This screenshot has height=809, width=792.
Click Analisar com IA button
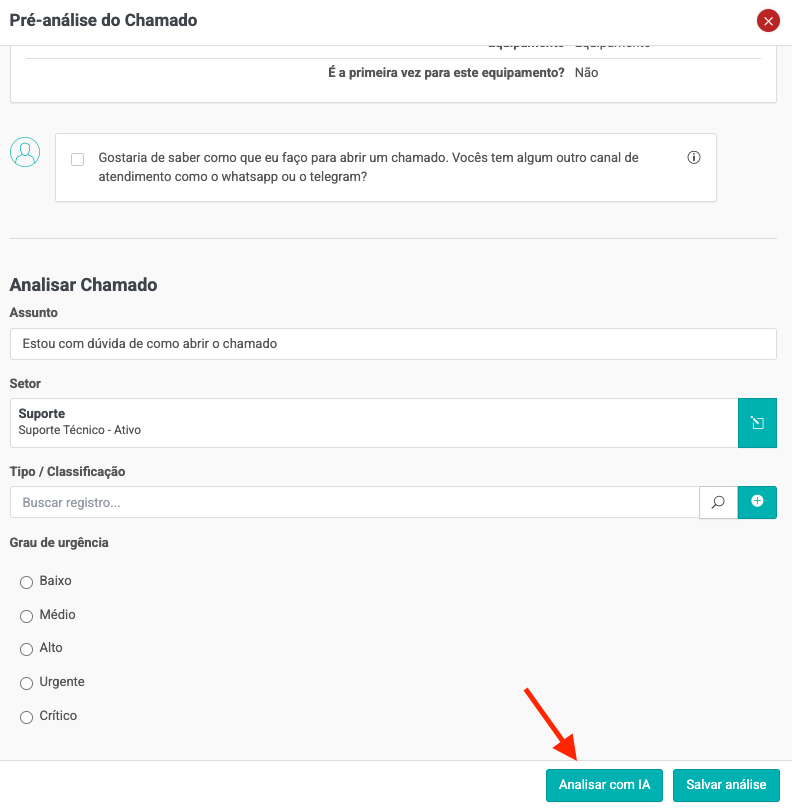[x=605, y=785]
